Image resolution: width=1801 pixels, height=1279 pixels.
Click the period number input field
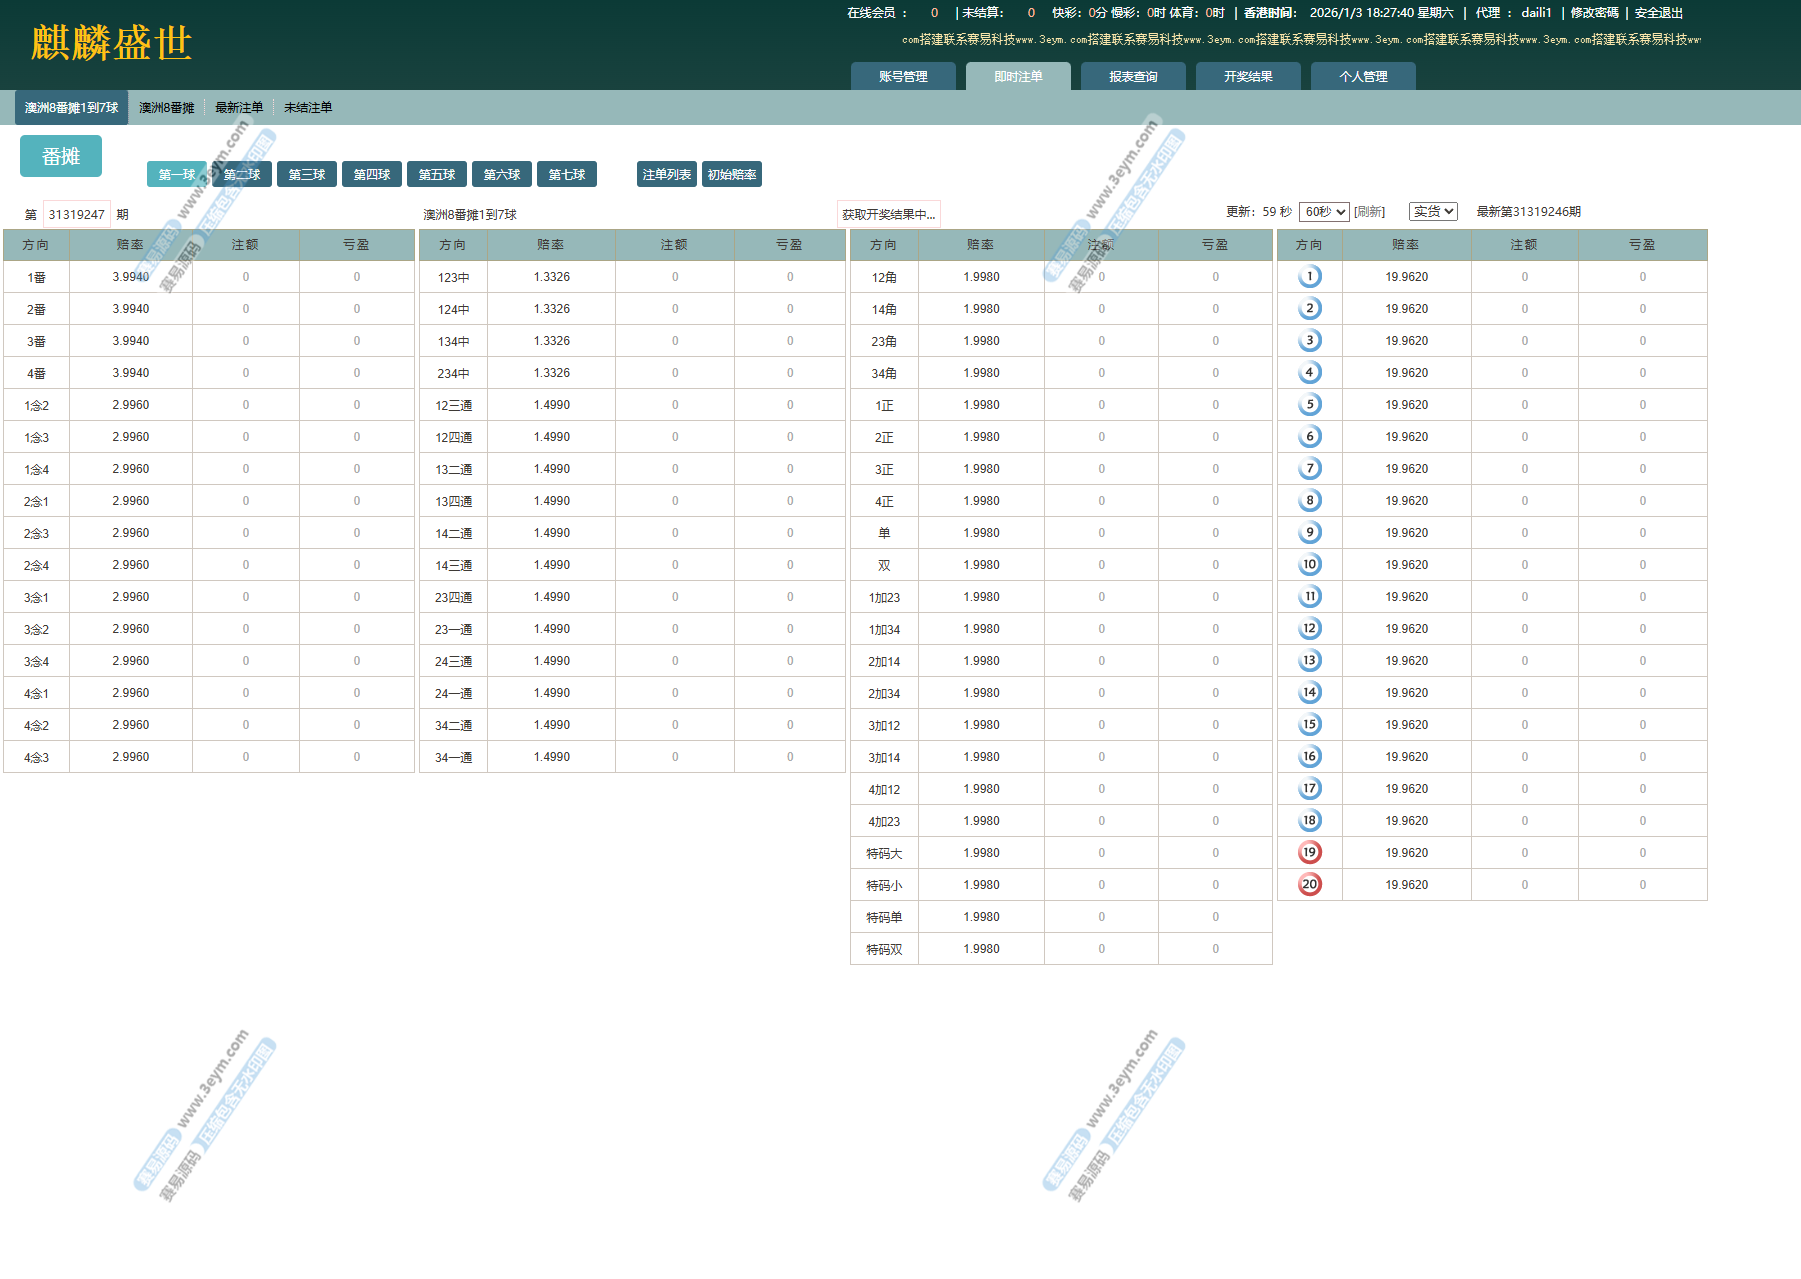pyautogui.click(x=77, y=215)
